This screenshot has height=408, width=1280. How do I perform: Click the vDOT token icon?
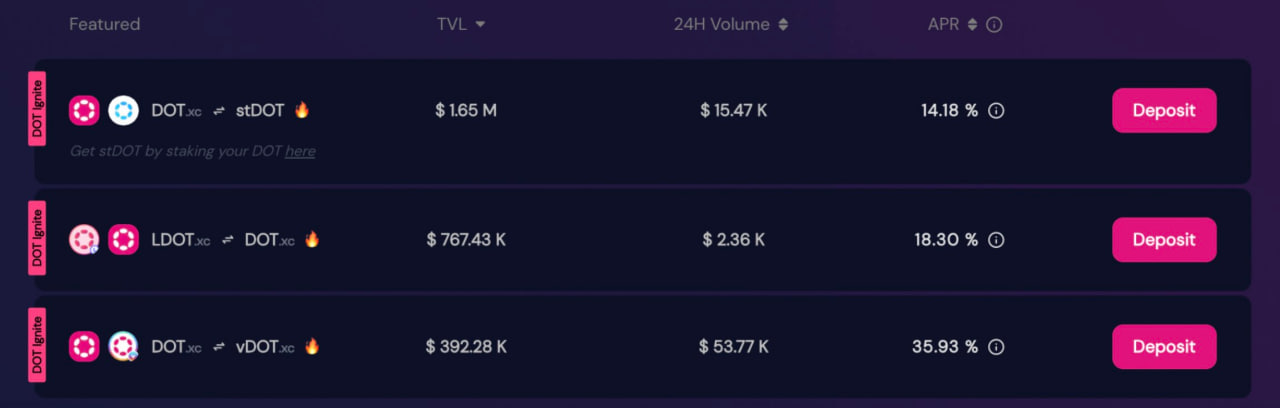[123, 346]
